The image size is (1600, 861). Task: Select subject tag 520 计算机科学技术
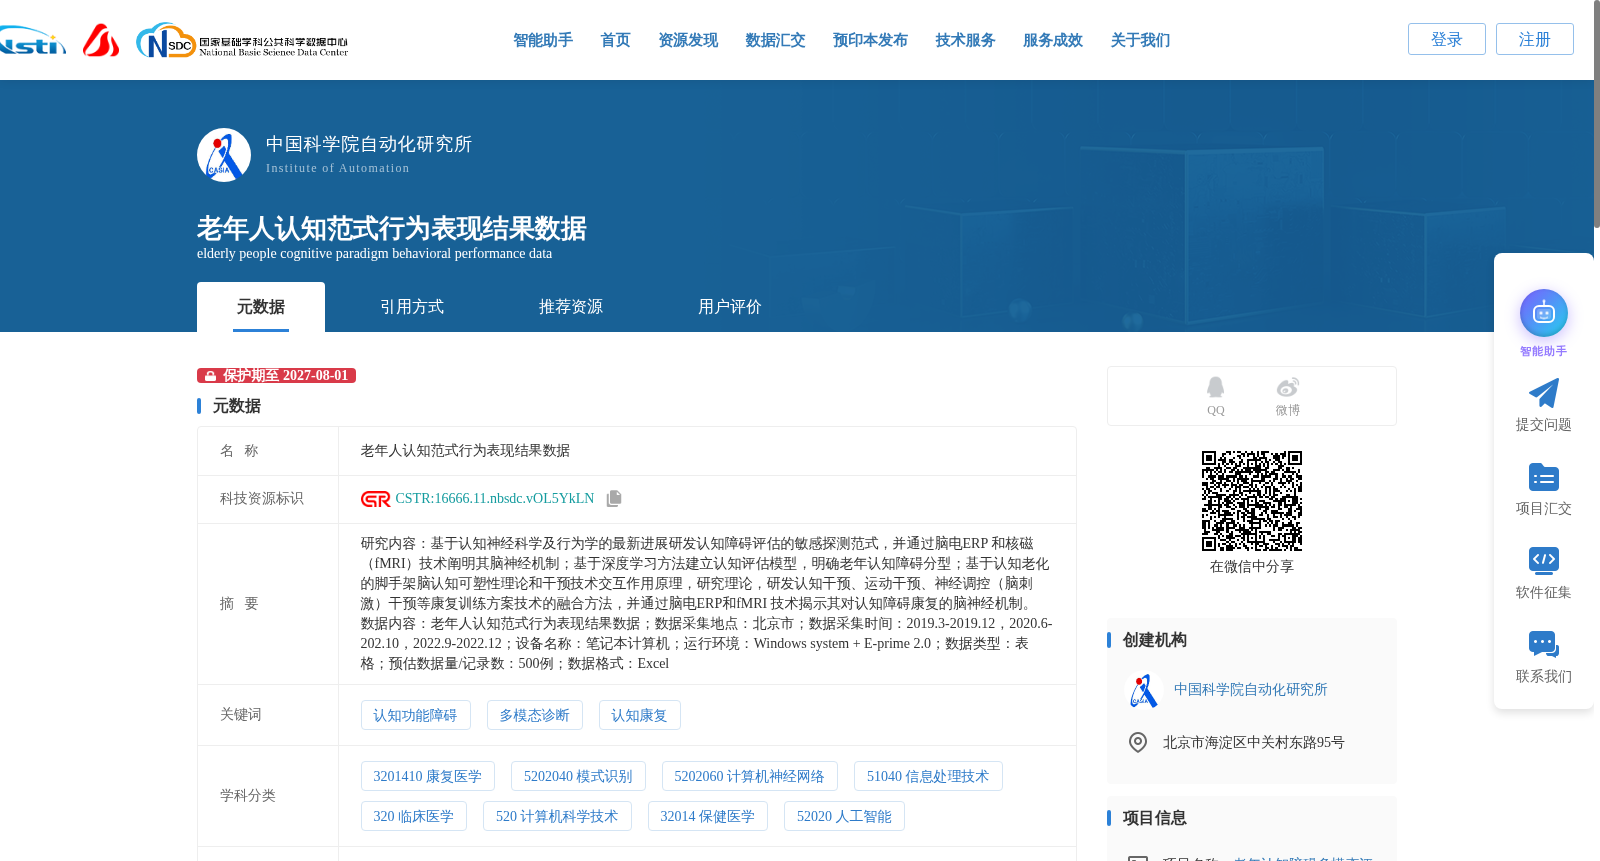[557, 816]
